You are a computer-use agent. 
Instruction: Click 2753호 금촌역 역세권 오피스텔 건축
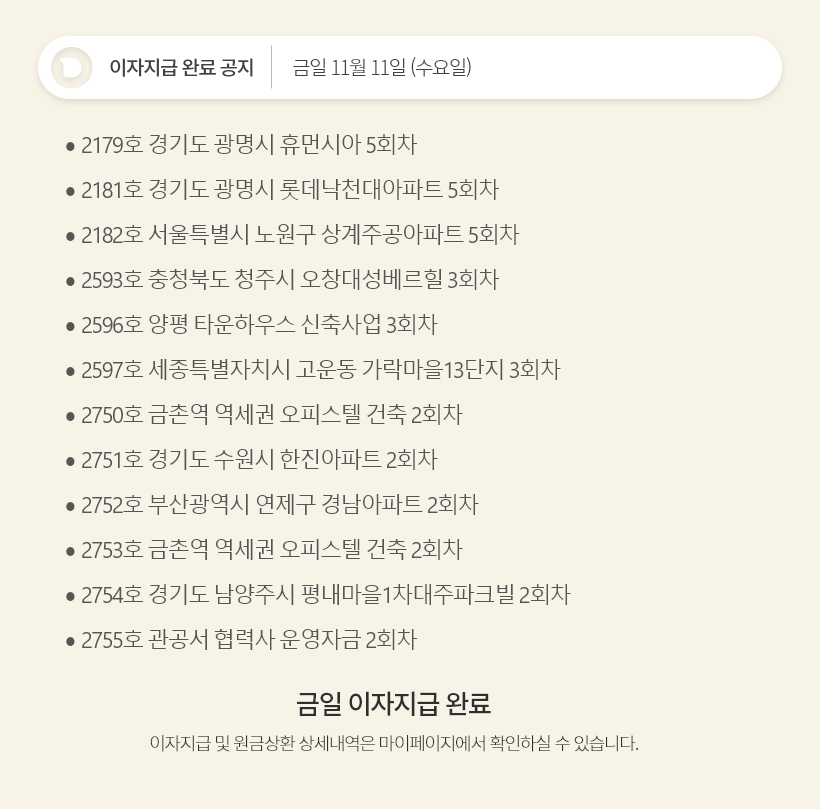271,550
